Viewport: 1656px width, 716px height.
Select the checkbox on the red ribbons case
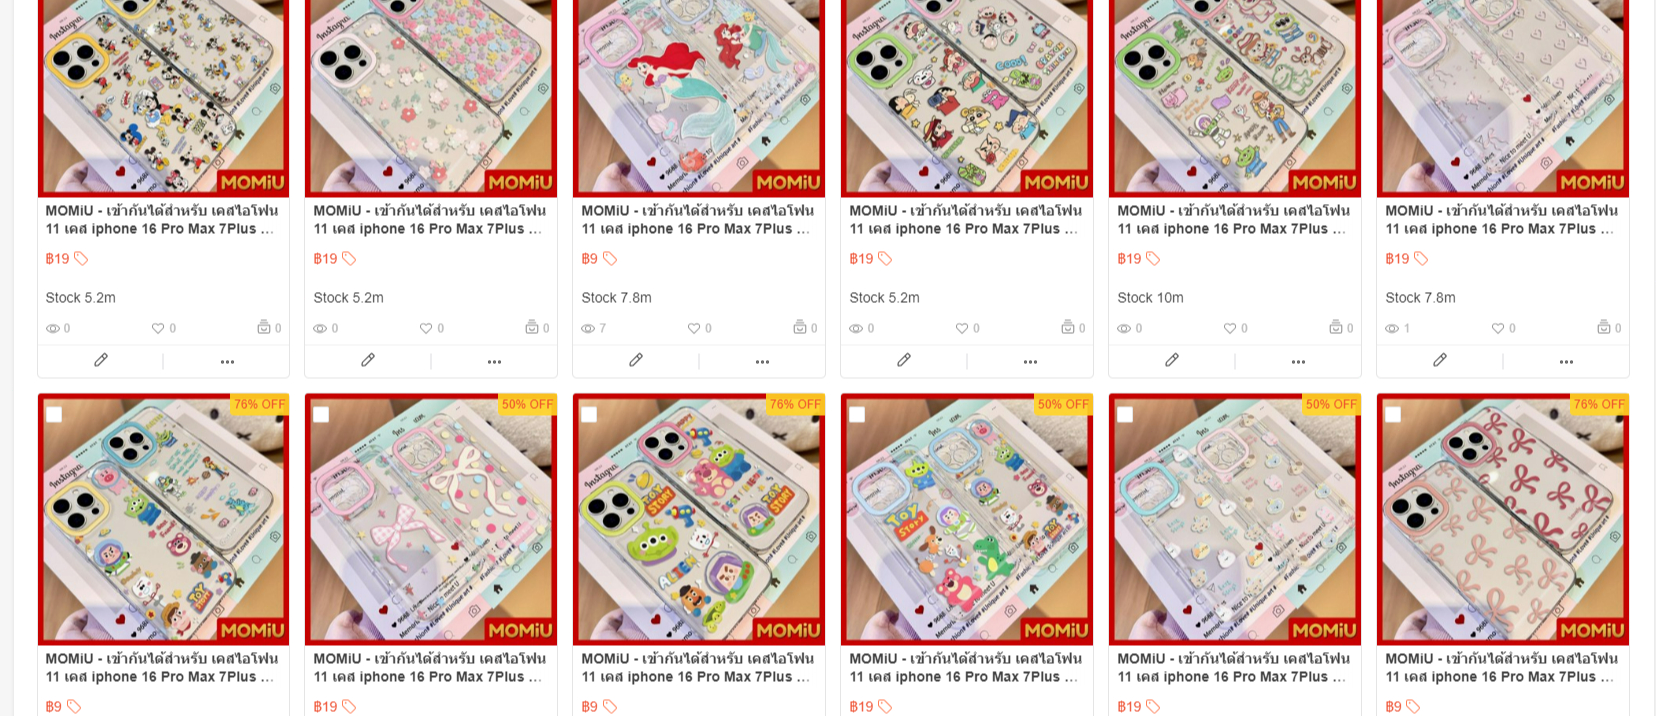[x=1393, y=414]
